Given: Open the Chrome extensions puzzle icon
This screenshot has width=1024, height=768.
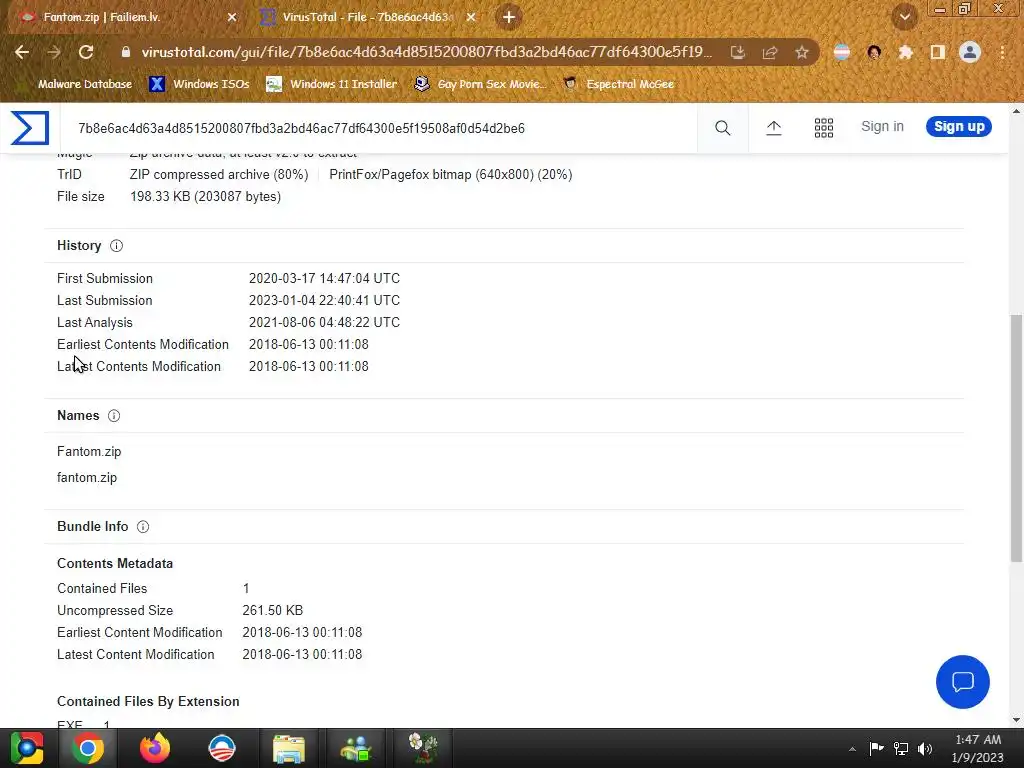Looking at the screenshot, I should click(x=905, y=52).
